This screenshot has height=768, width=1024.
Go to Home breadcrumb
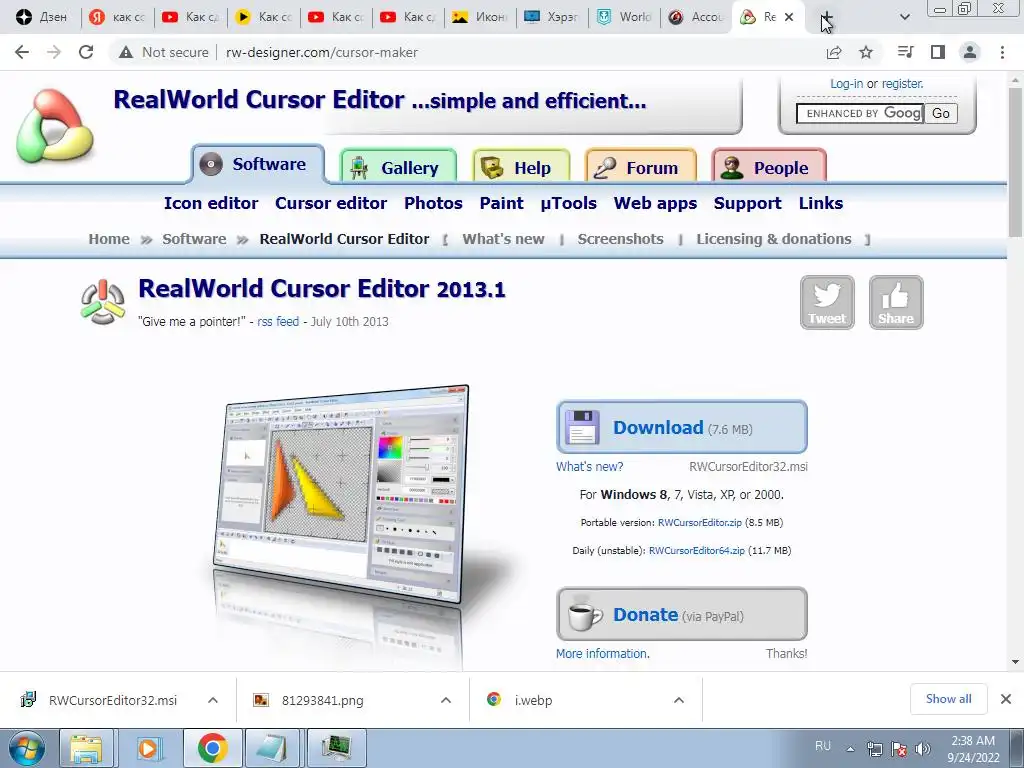click(x=109, y=239)
